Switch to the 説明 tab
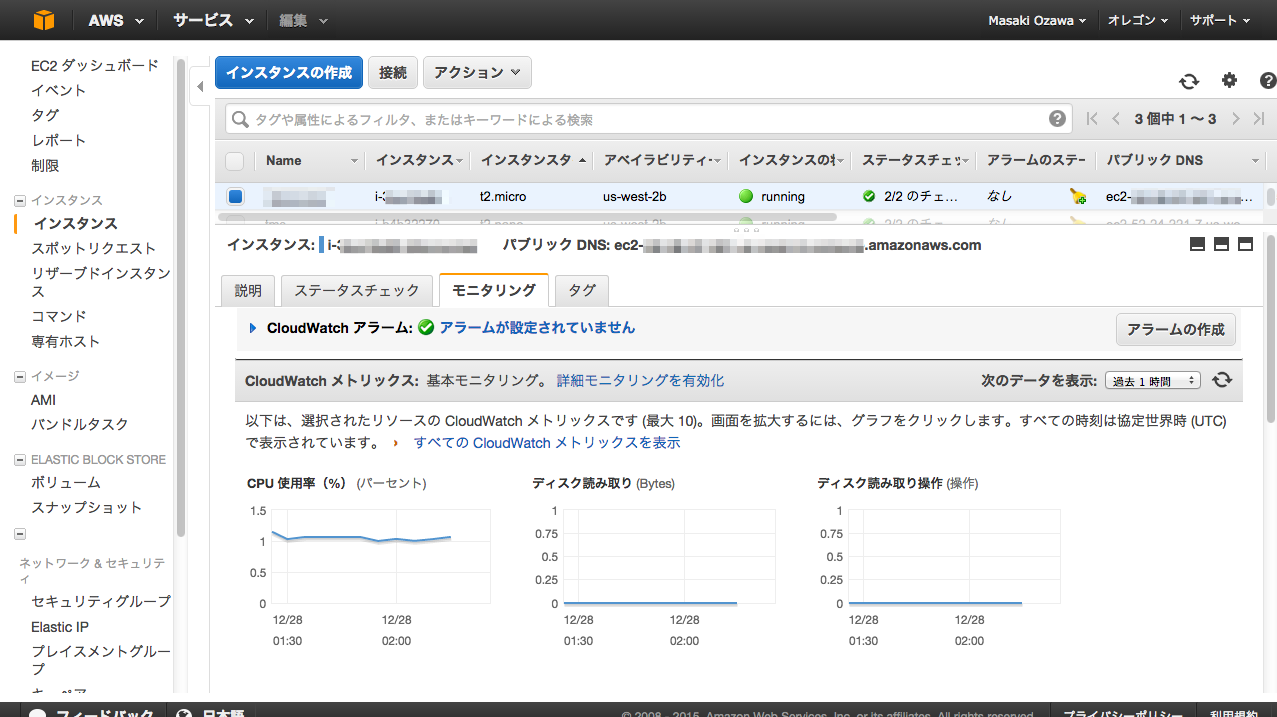The image size is (1277, 717). click(x=248, y=290)
